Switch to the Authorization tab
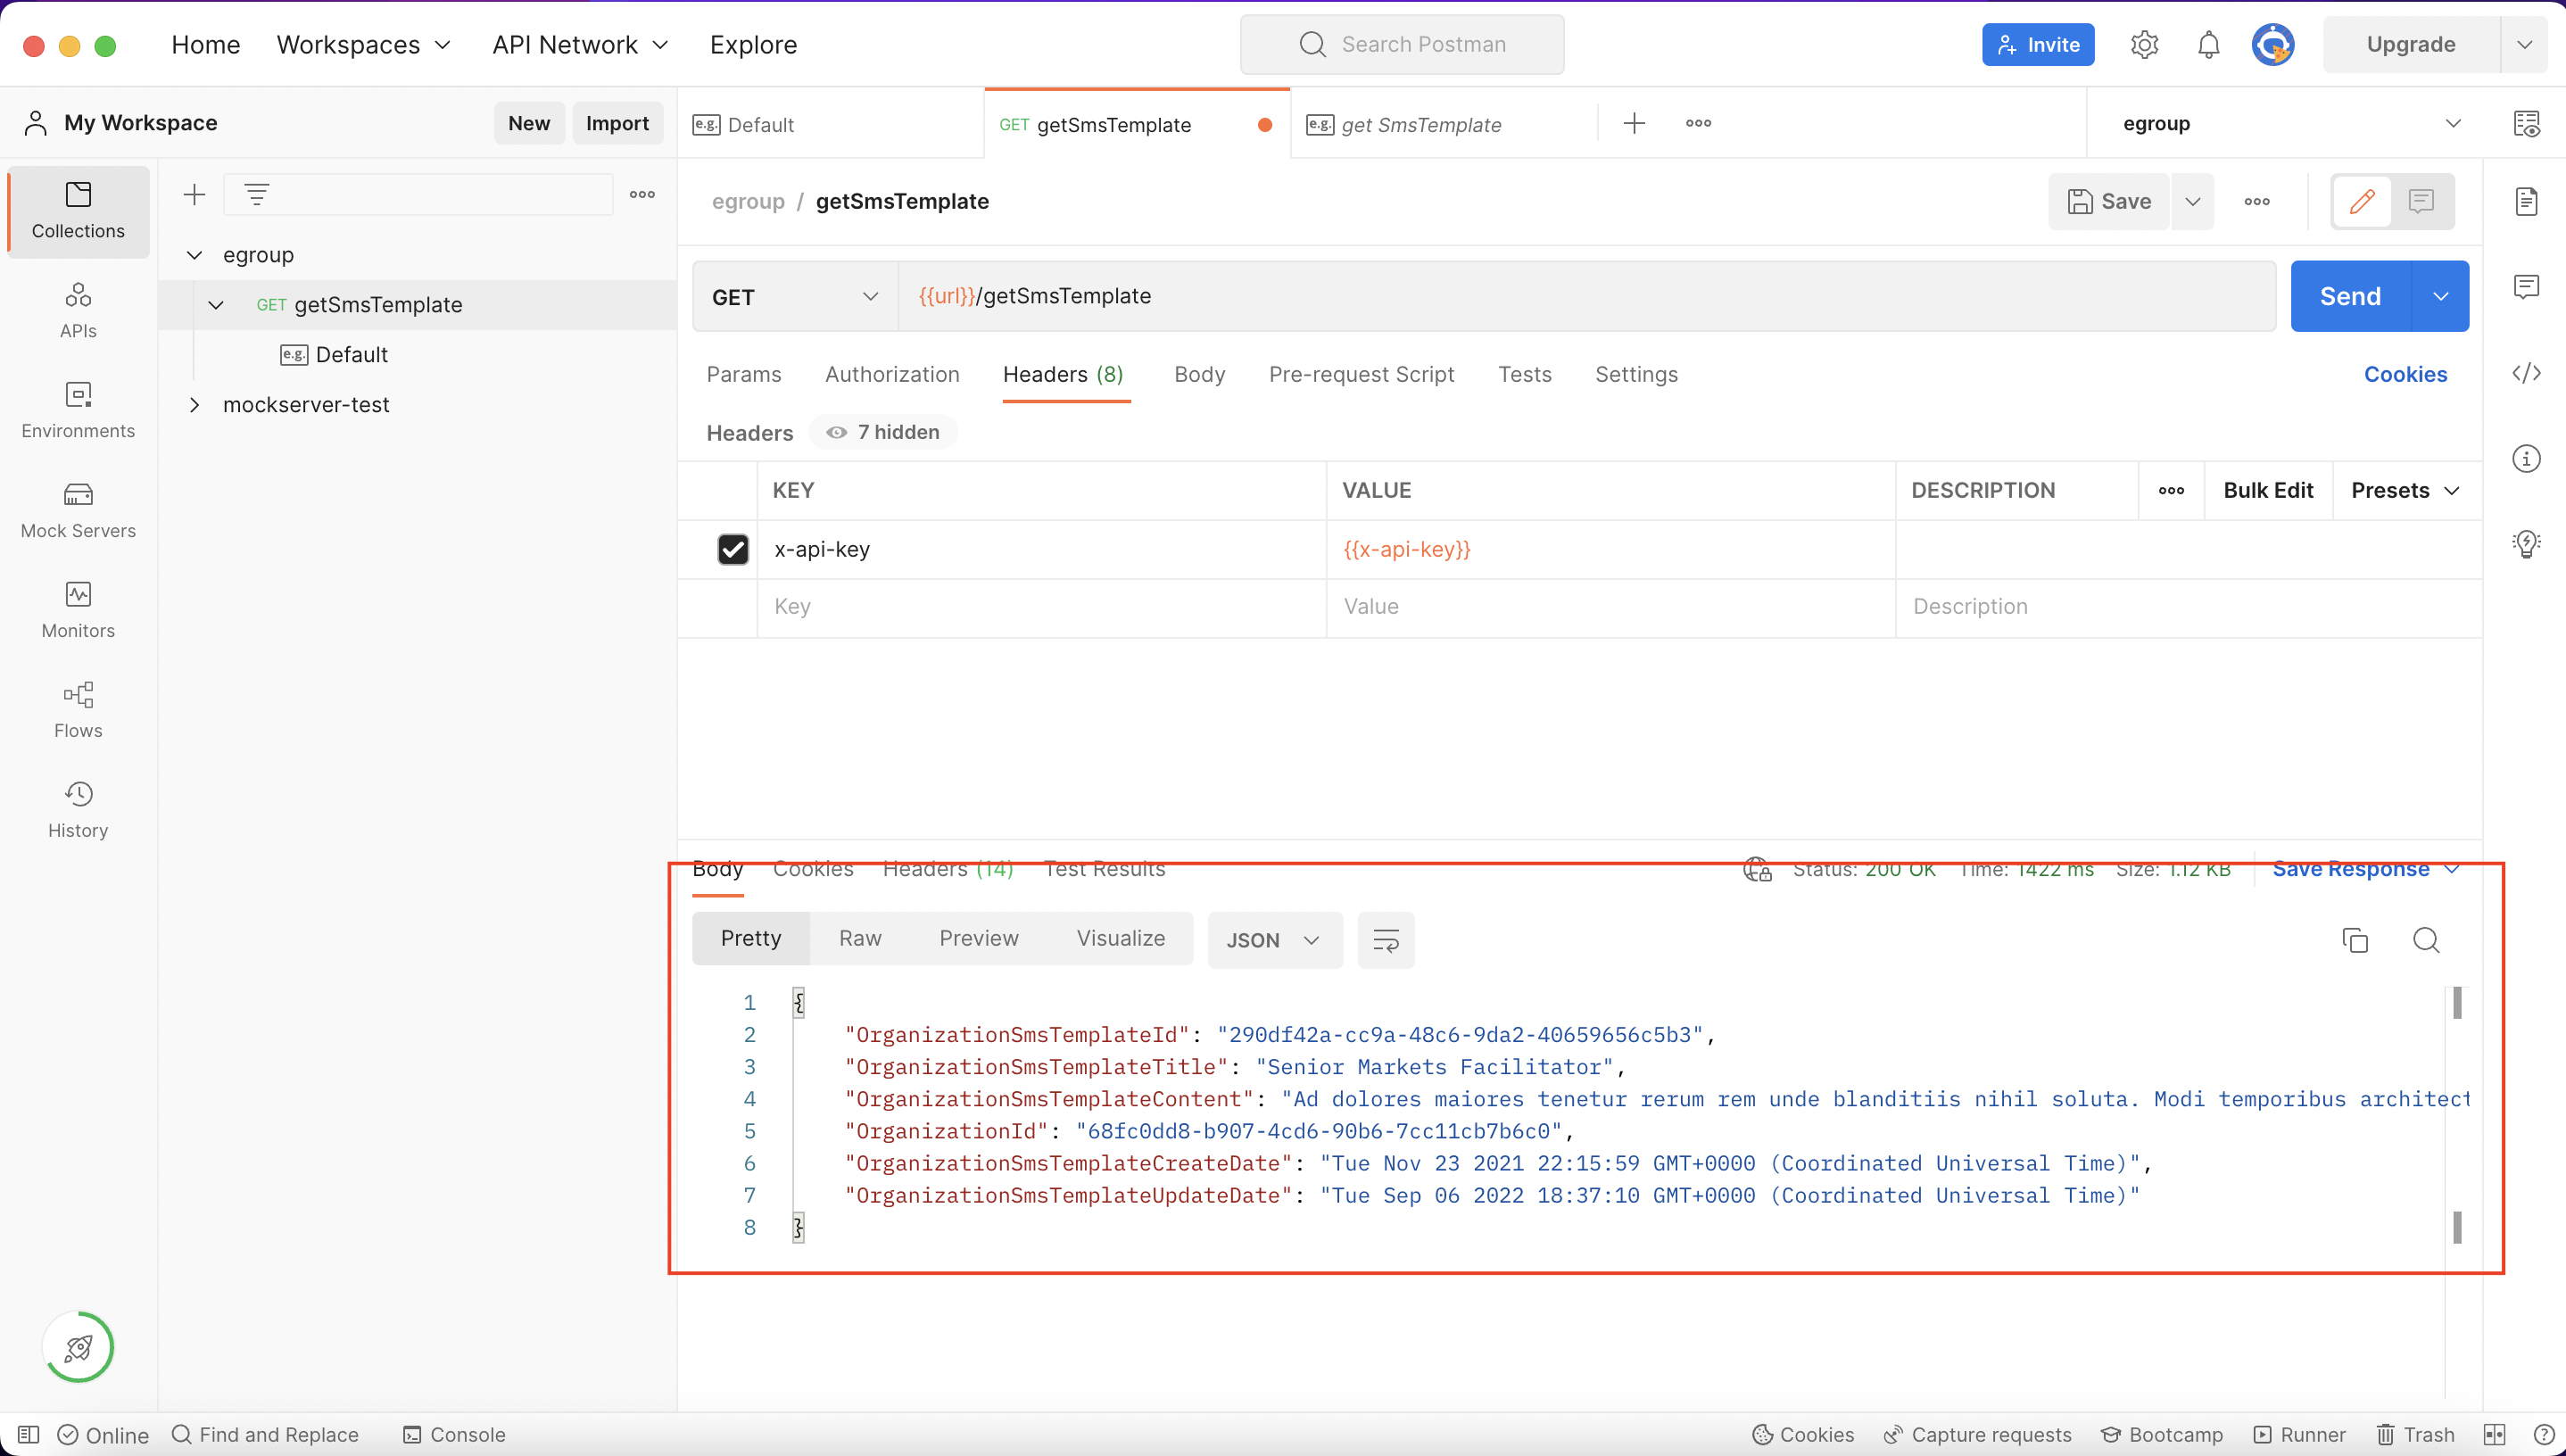Image resolution: width=2566 pixels, height=1456 pixels. (892, 374)
